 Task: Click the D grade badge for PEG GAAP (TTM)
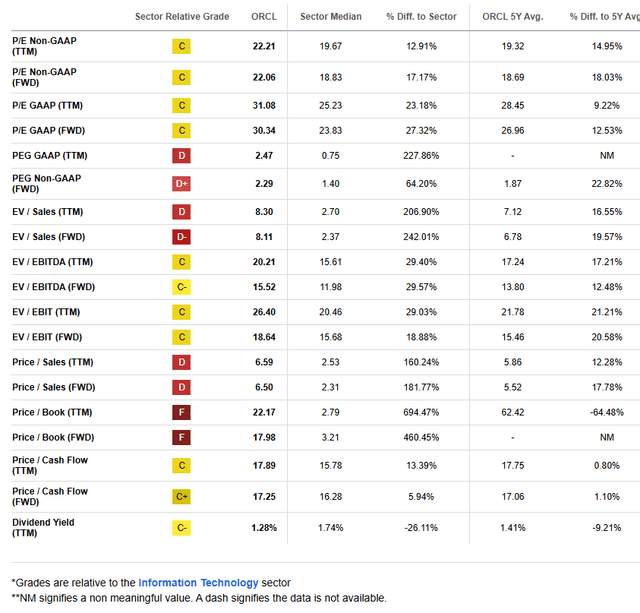[181, 155]
